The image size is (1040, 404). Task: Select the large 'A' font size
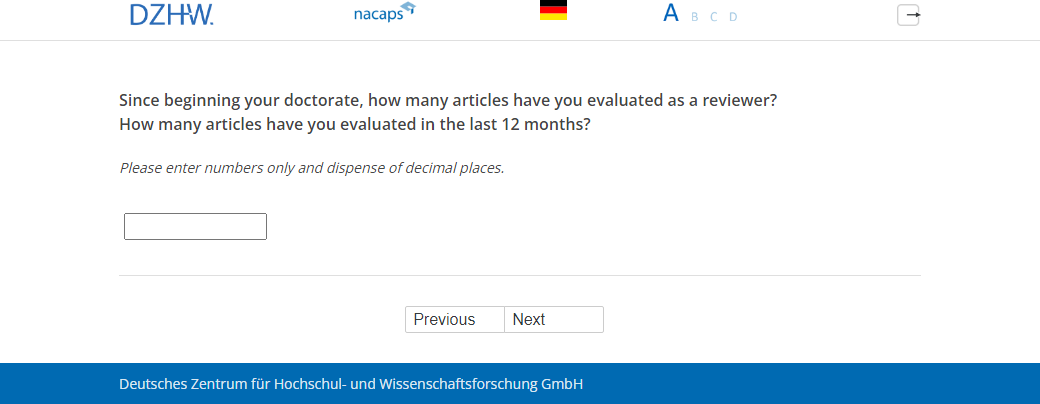click(671, 14)
